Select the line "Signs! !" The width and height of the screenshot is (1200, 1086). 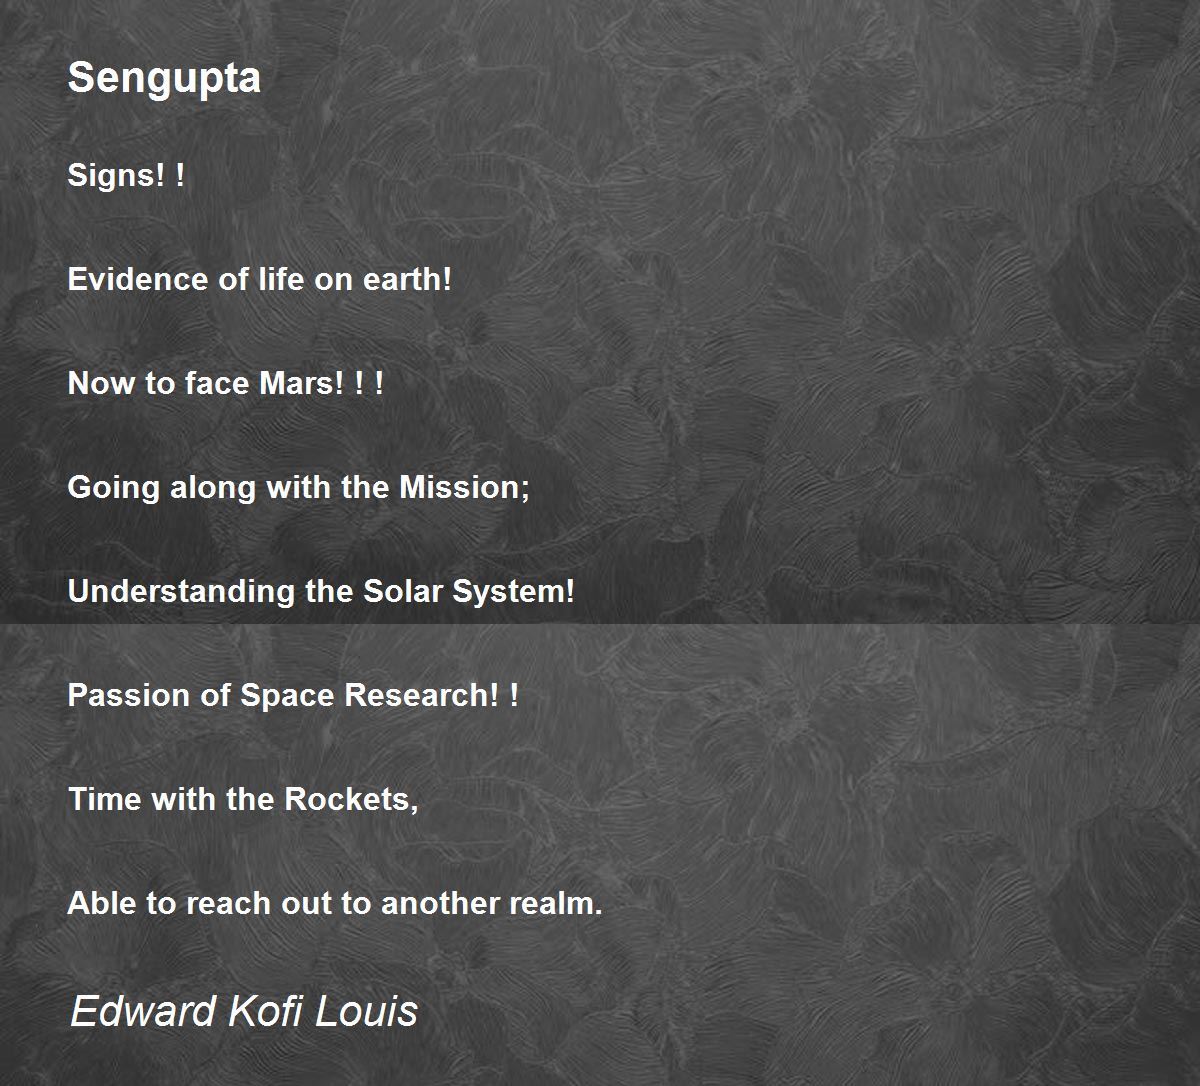pos(126,176)
